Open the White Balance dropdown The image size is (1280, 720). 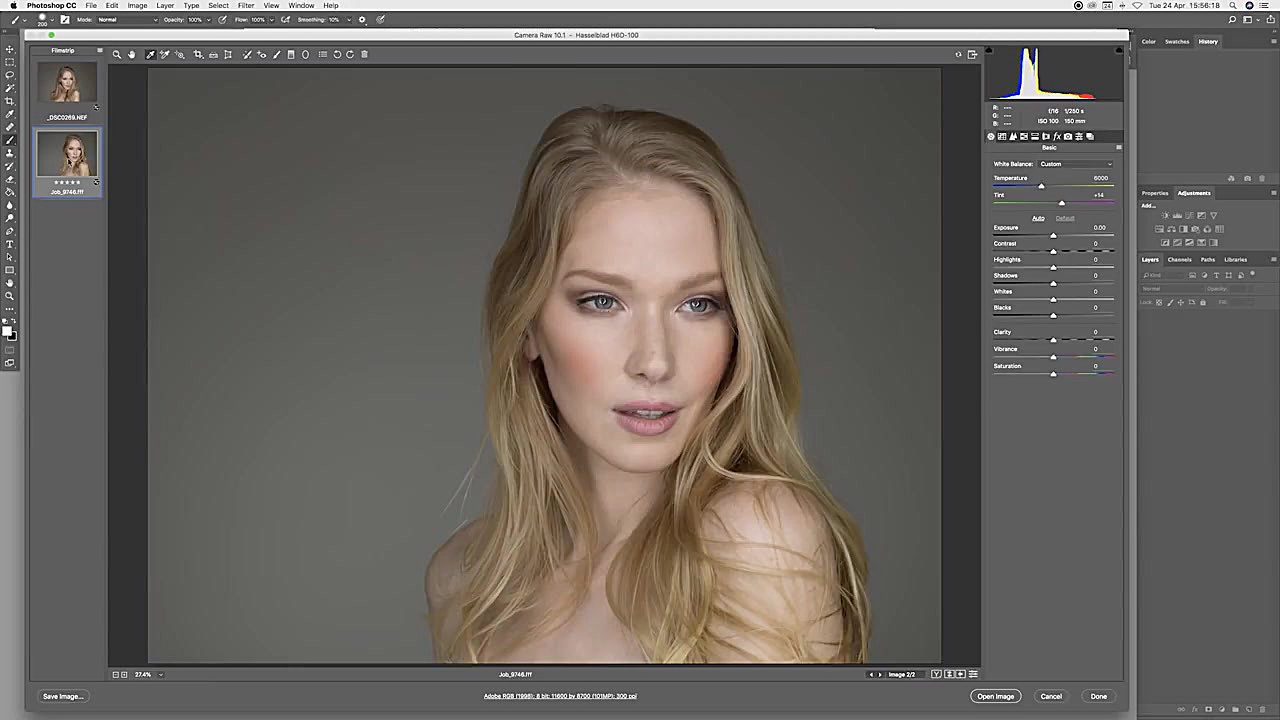pyautogui.click(x=1075, y=164)
